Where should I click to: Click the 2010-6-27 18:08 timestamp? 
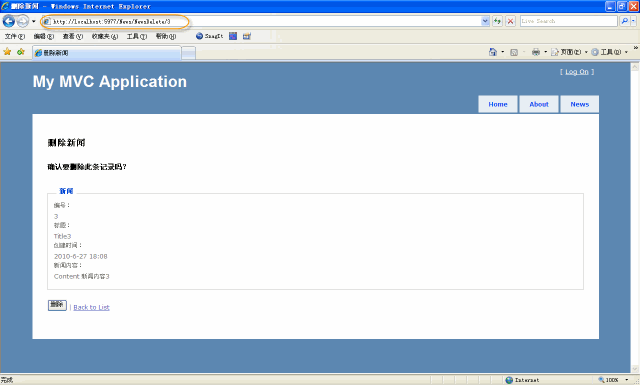point(80,256)
